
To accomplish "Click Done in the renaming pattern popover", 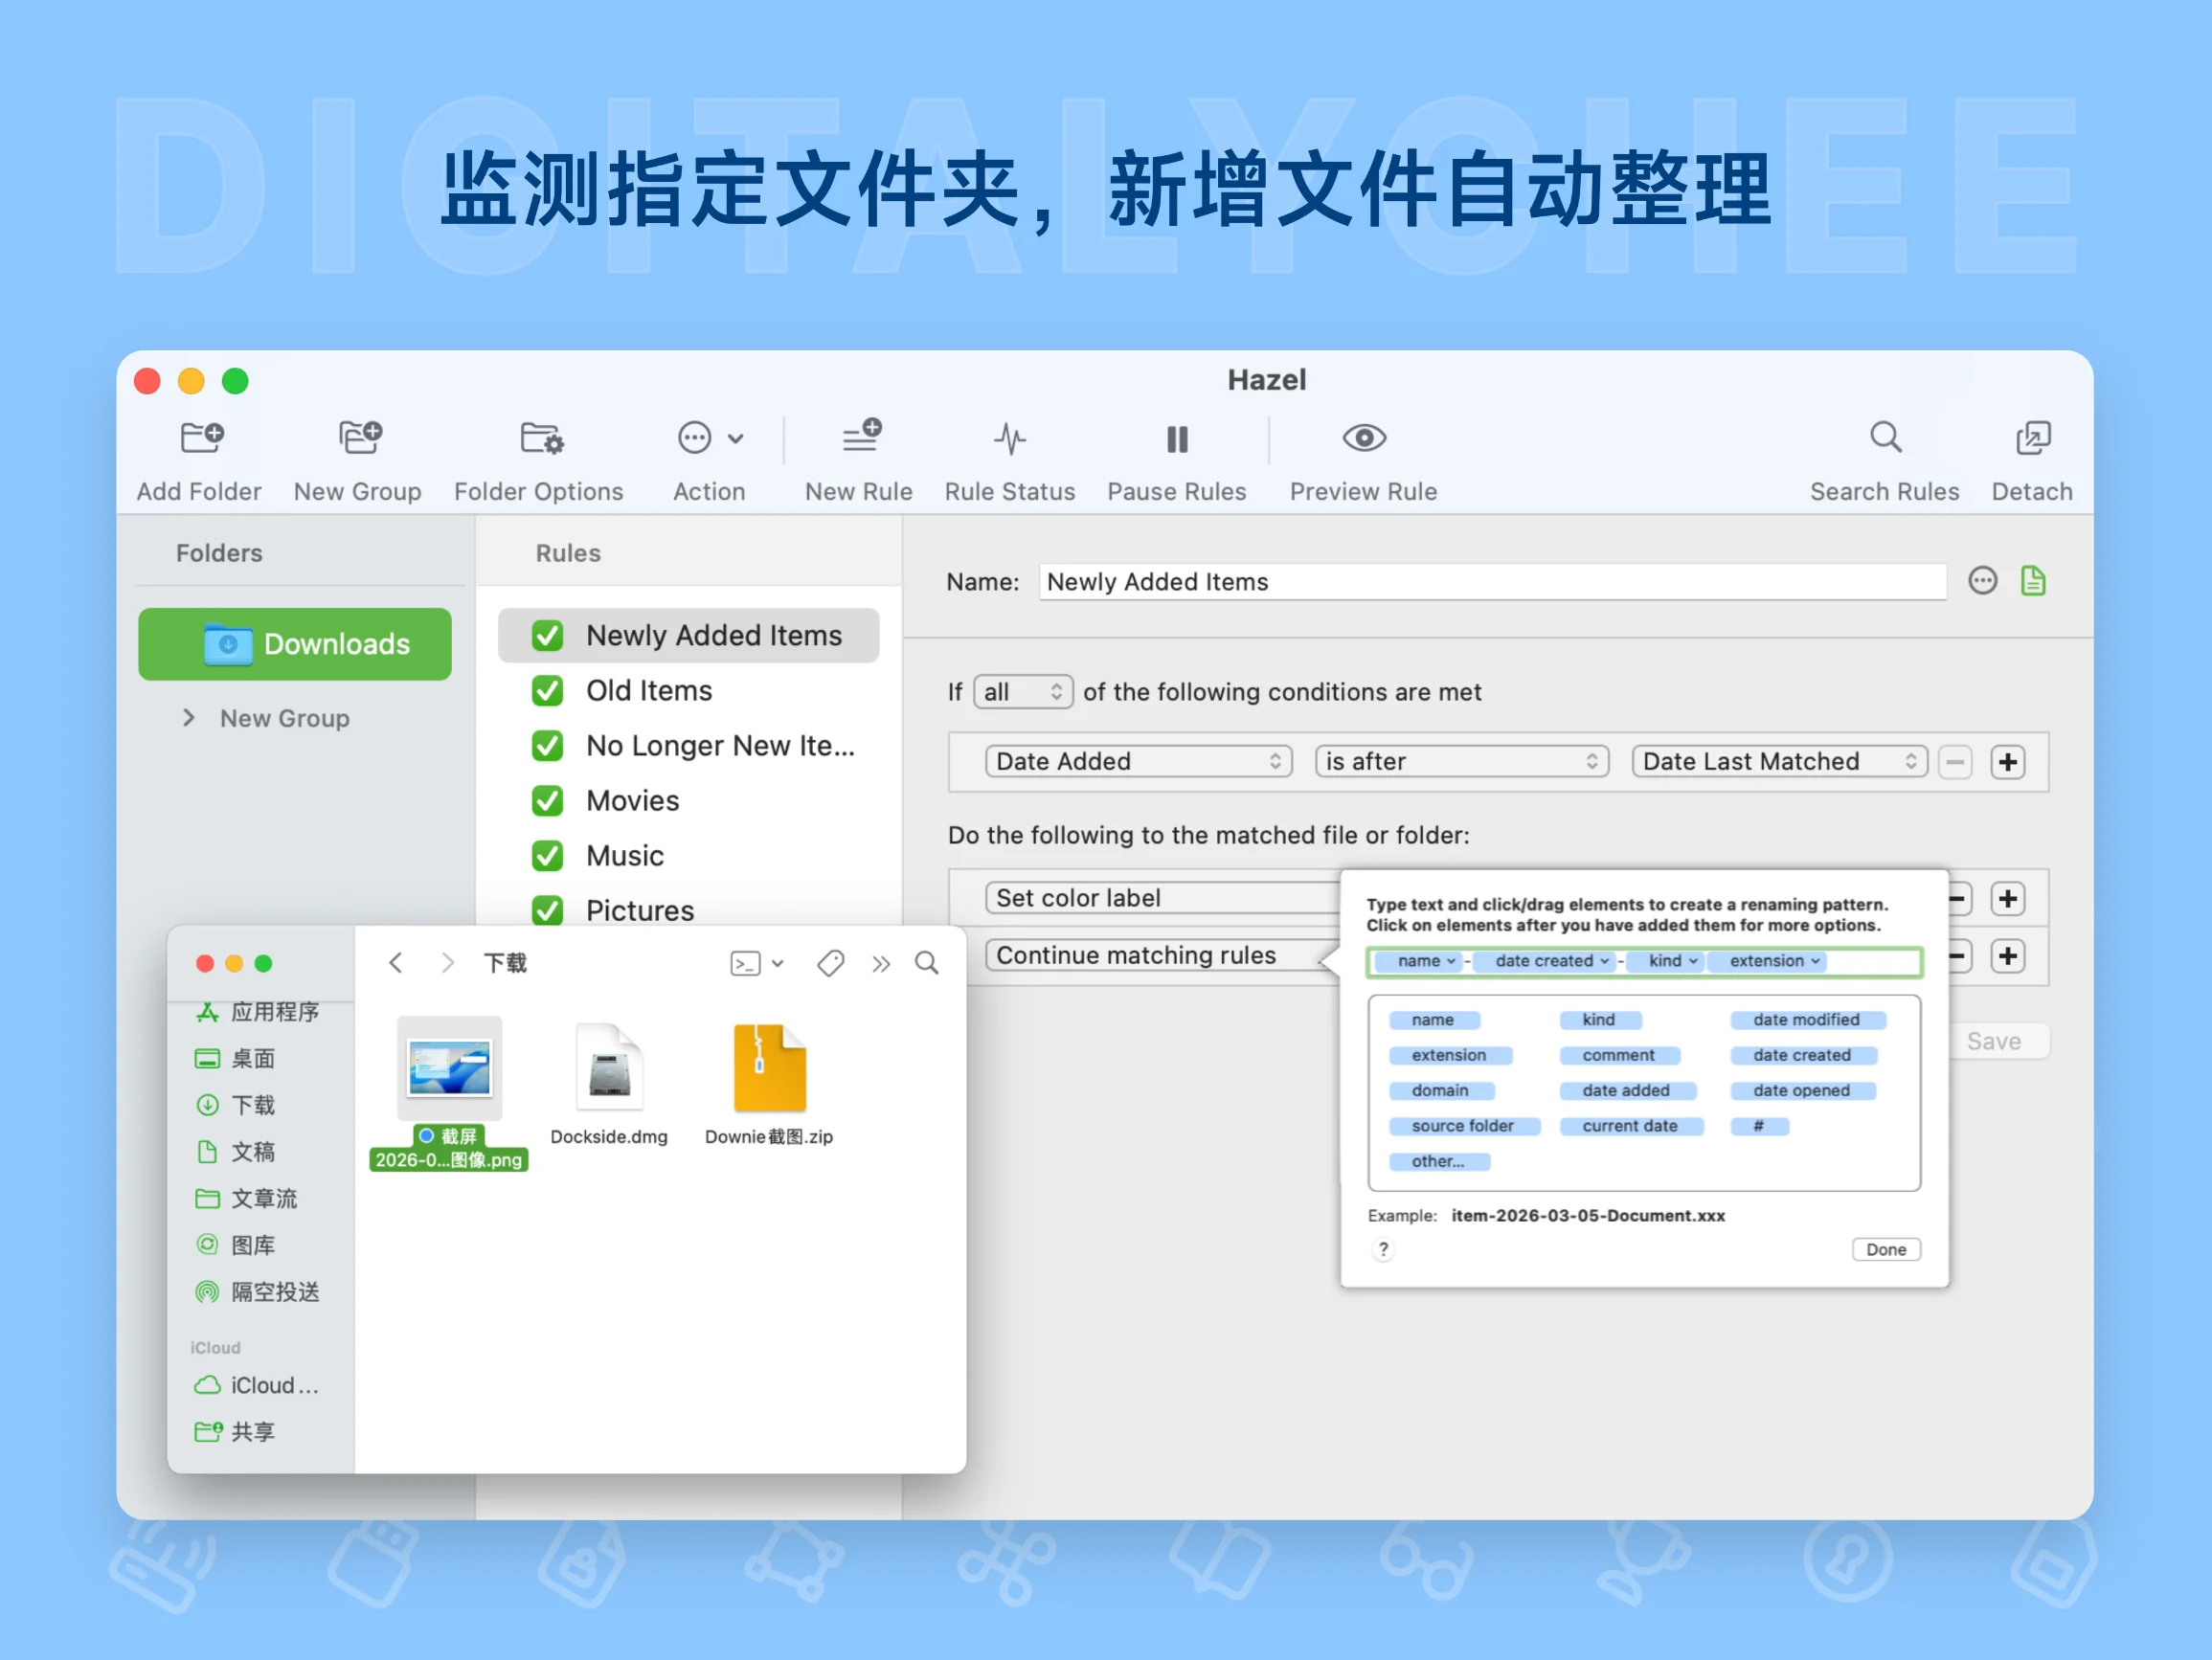I will (x=1886, y=1249).
